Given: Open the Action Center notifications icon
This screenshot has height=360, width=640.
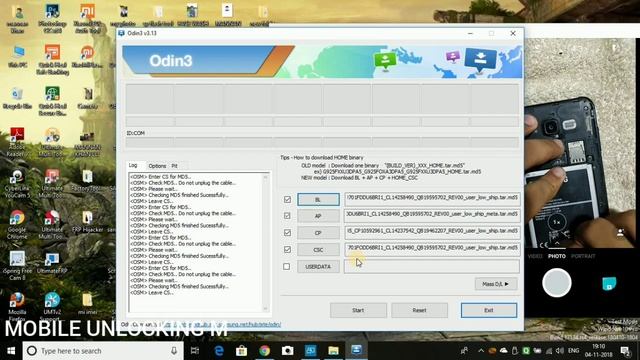Looking at the screenshot, I should click(625, 351).
